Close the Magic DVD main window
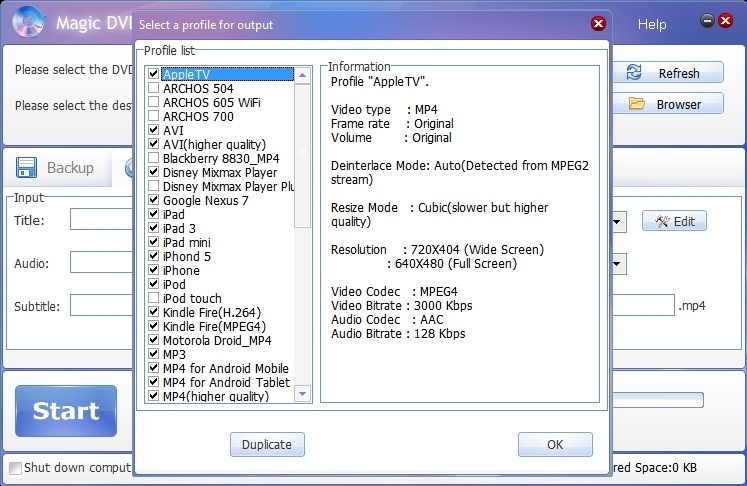The height and width of the screenshot is (486, 747). (726, 20)
